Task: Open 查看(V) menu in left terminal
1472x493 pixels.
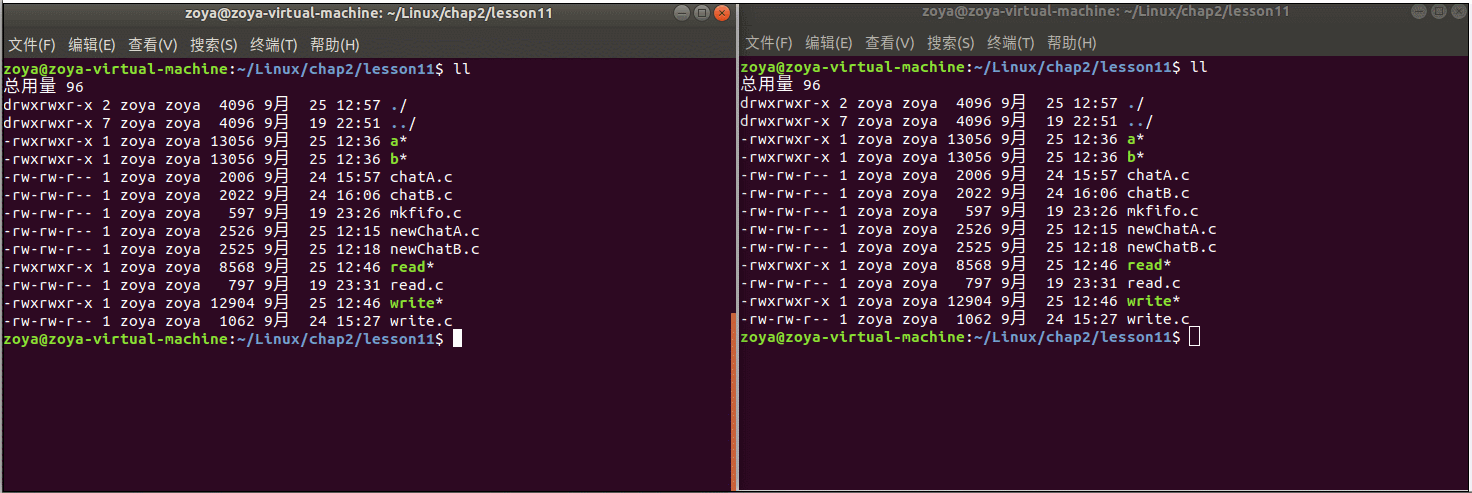Action: coord(153,45)
